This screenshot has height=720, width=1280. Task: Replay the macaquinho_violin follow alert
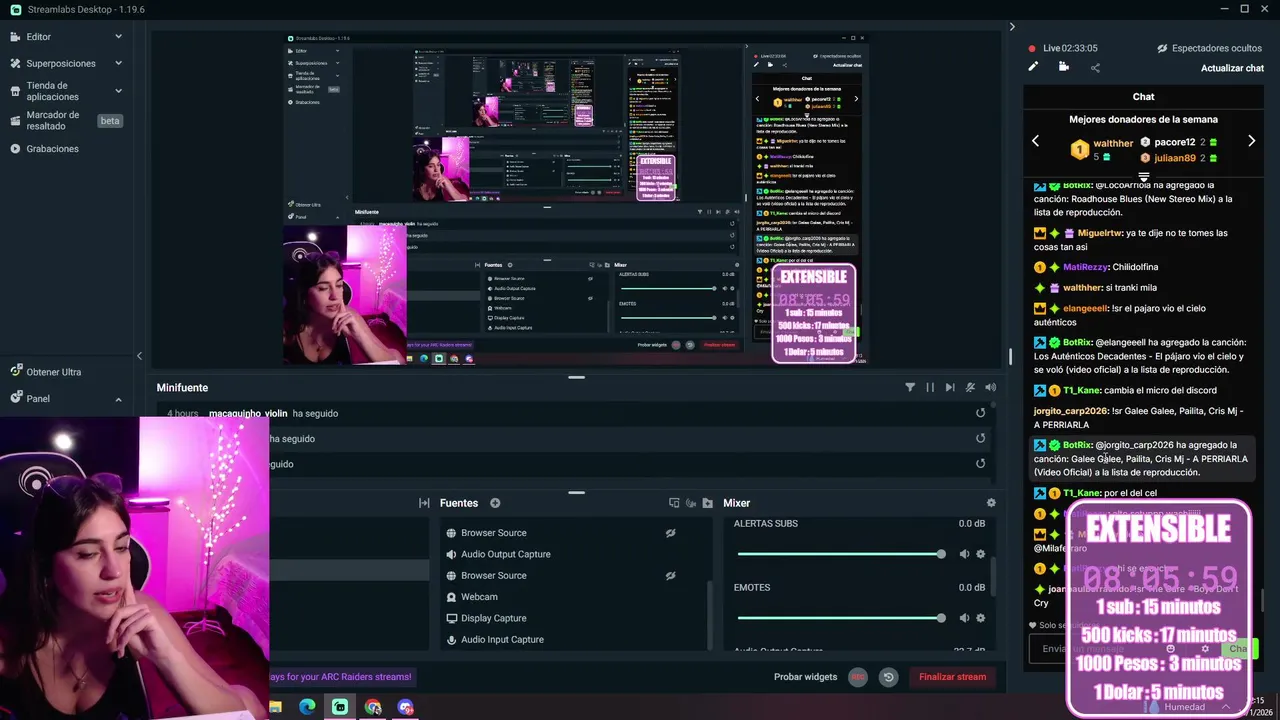980,413
